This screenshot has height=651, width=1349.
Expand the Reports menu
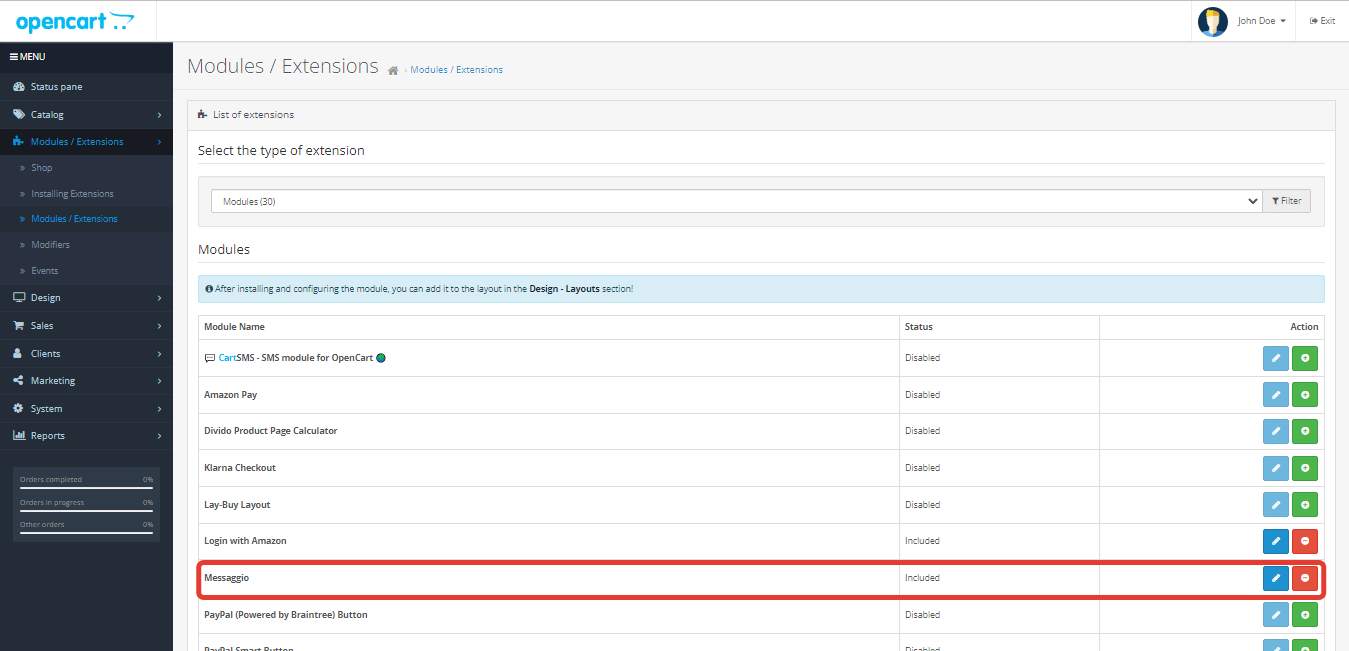pos(86,436)
